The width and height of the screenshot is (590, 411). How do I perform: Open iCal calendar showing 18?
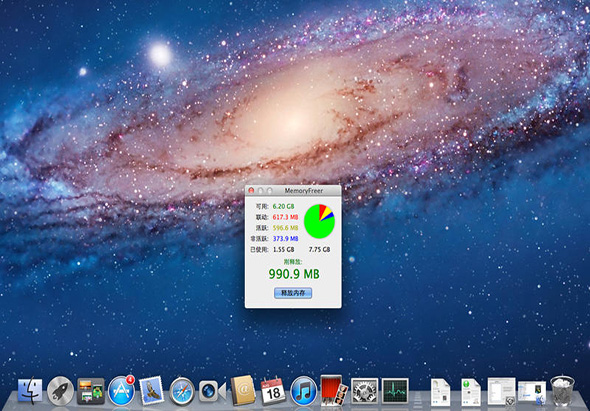[273, 390]
